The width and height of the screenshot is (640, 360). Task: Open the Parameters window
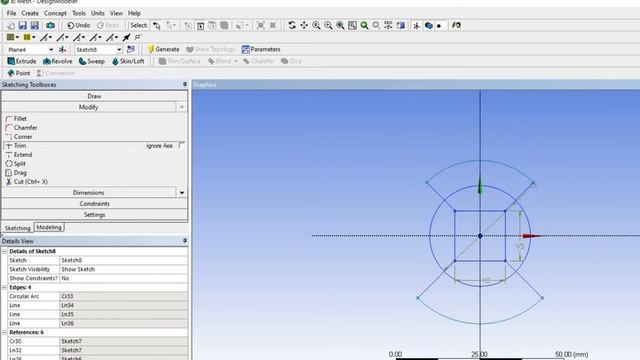tap(261, 49)
